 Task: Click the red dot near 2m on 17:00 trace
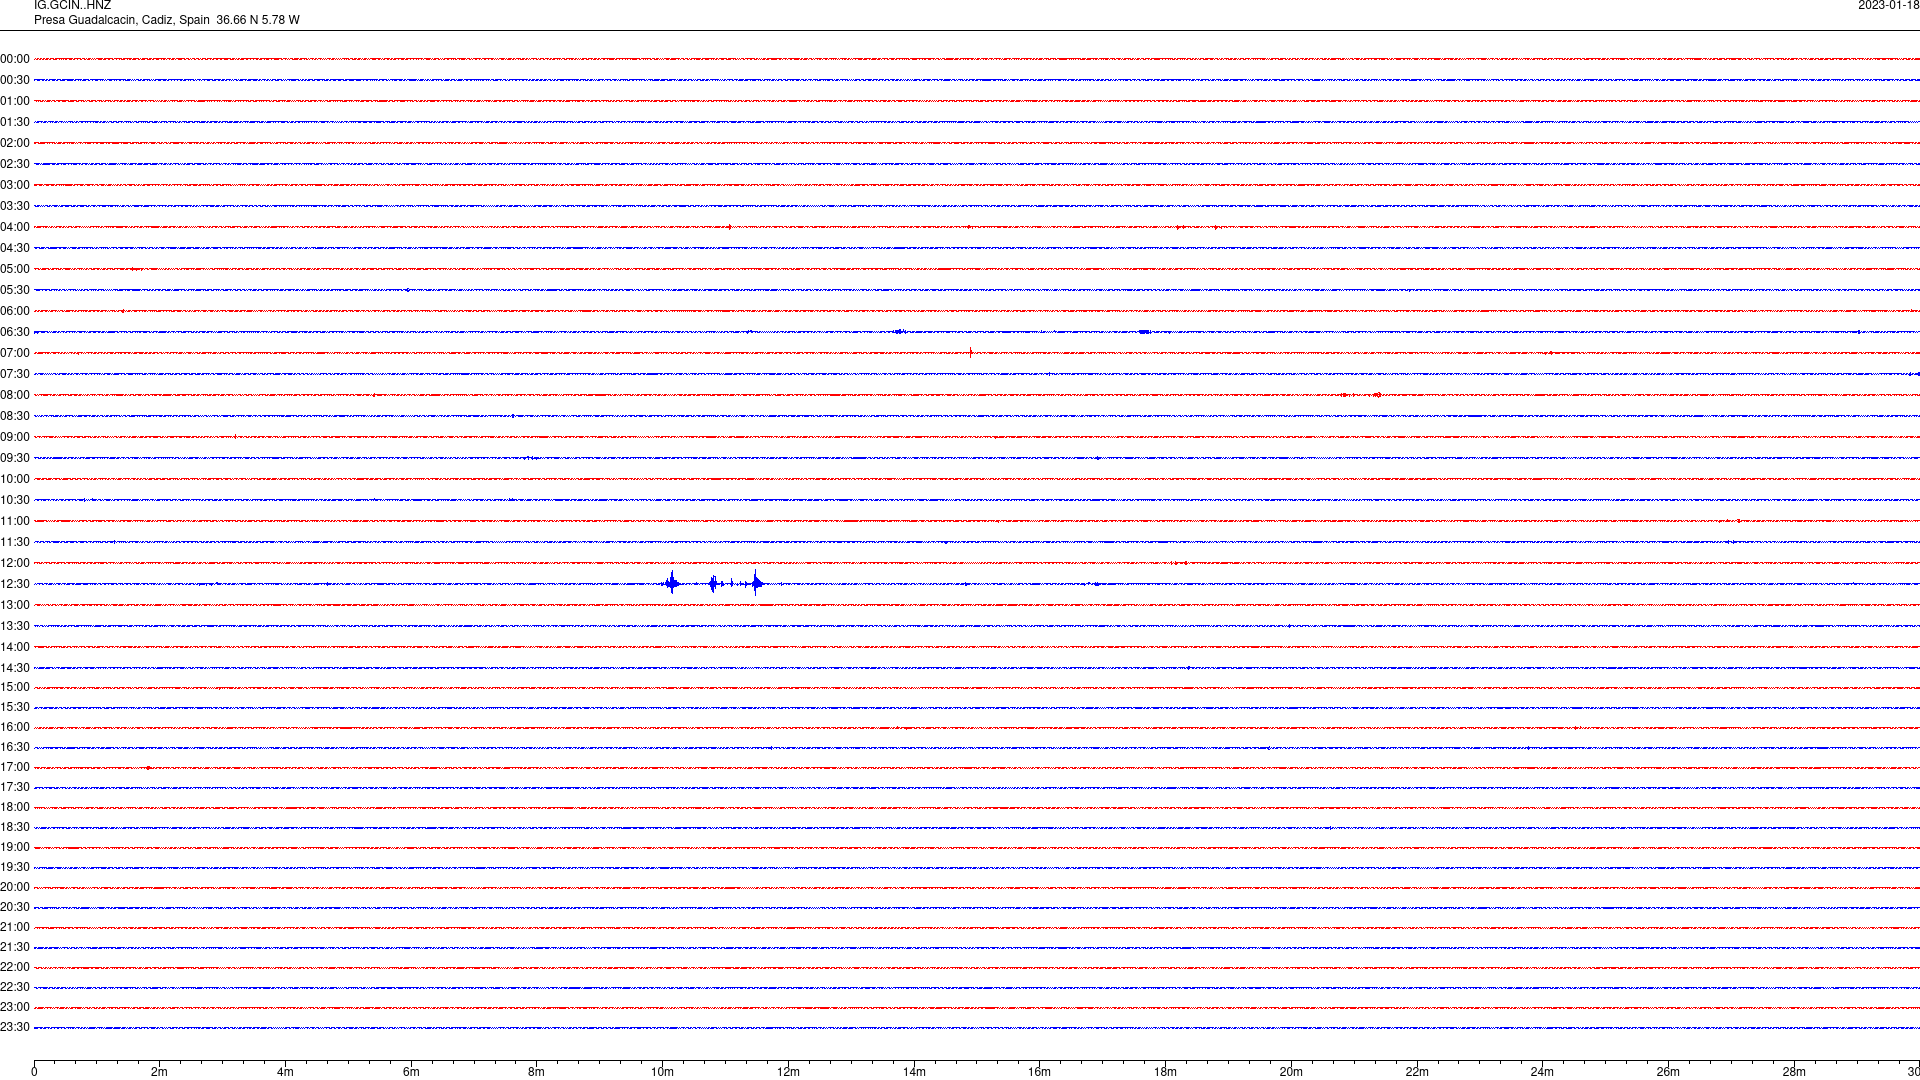pyautogui.click(x=148, y=768)
